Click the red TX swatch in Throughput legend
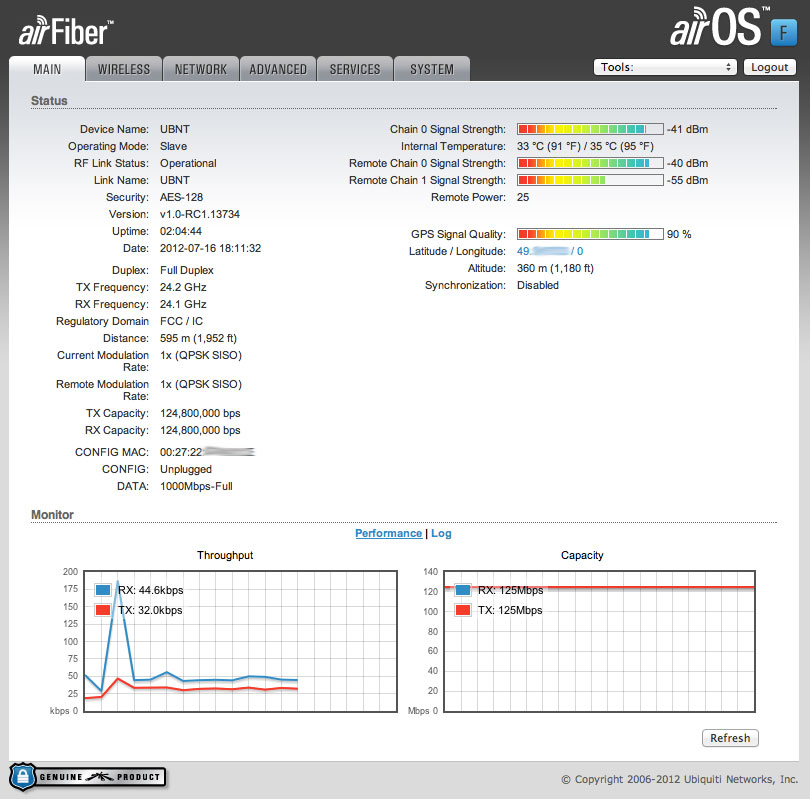This screenshot has width=810, height=799. point(103,610)
